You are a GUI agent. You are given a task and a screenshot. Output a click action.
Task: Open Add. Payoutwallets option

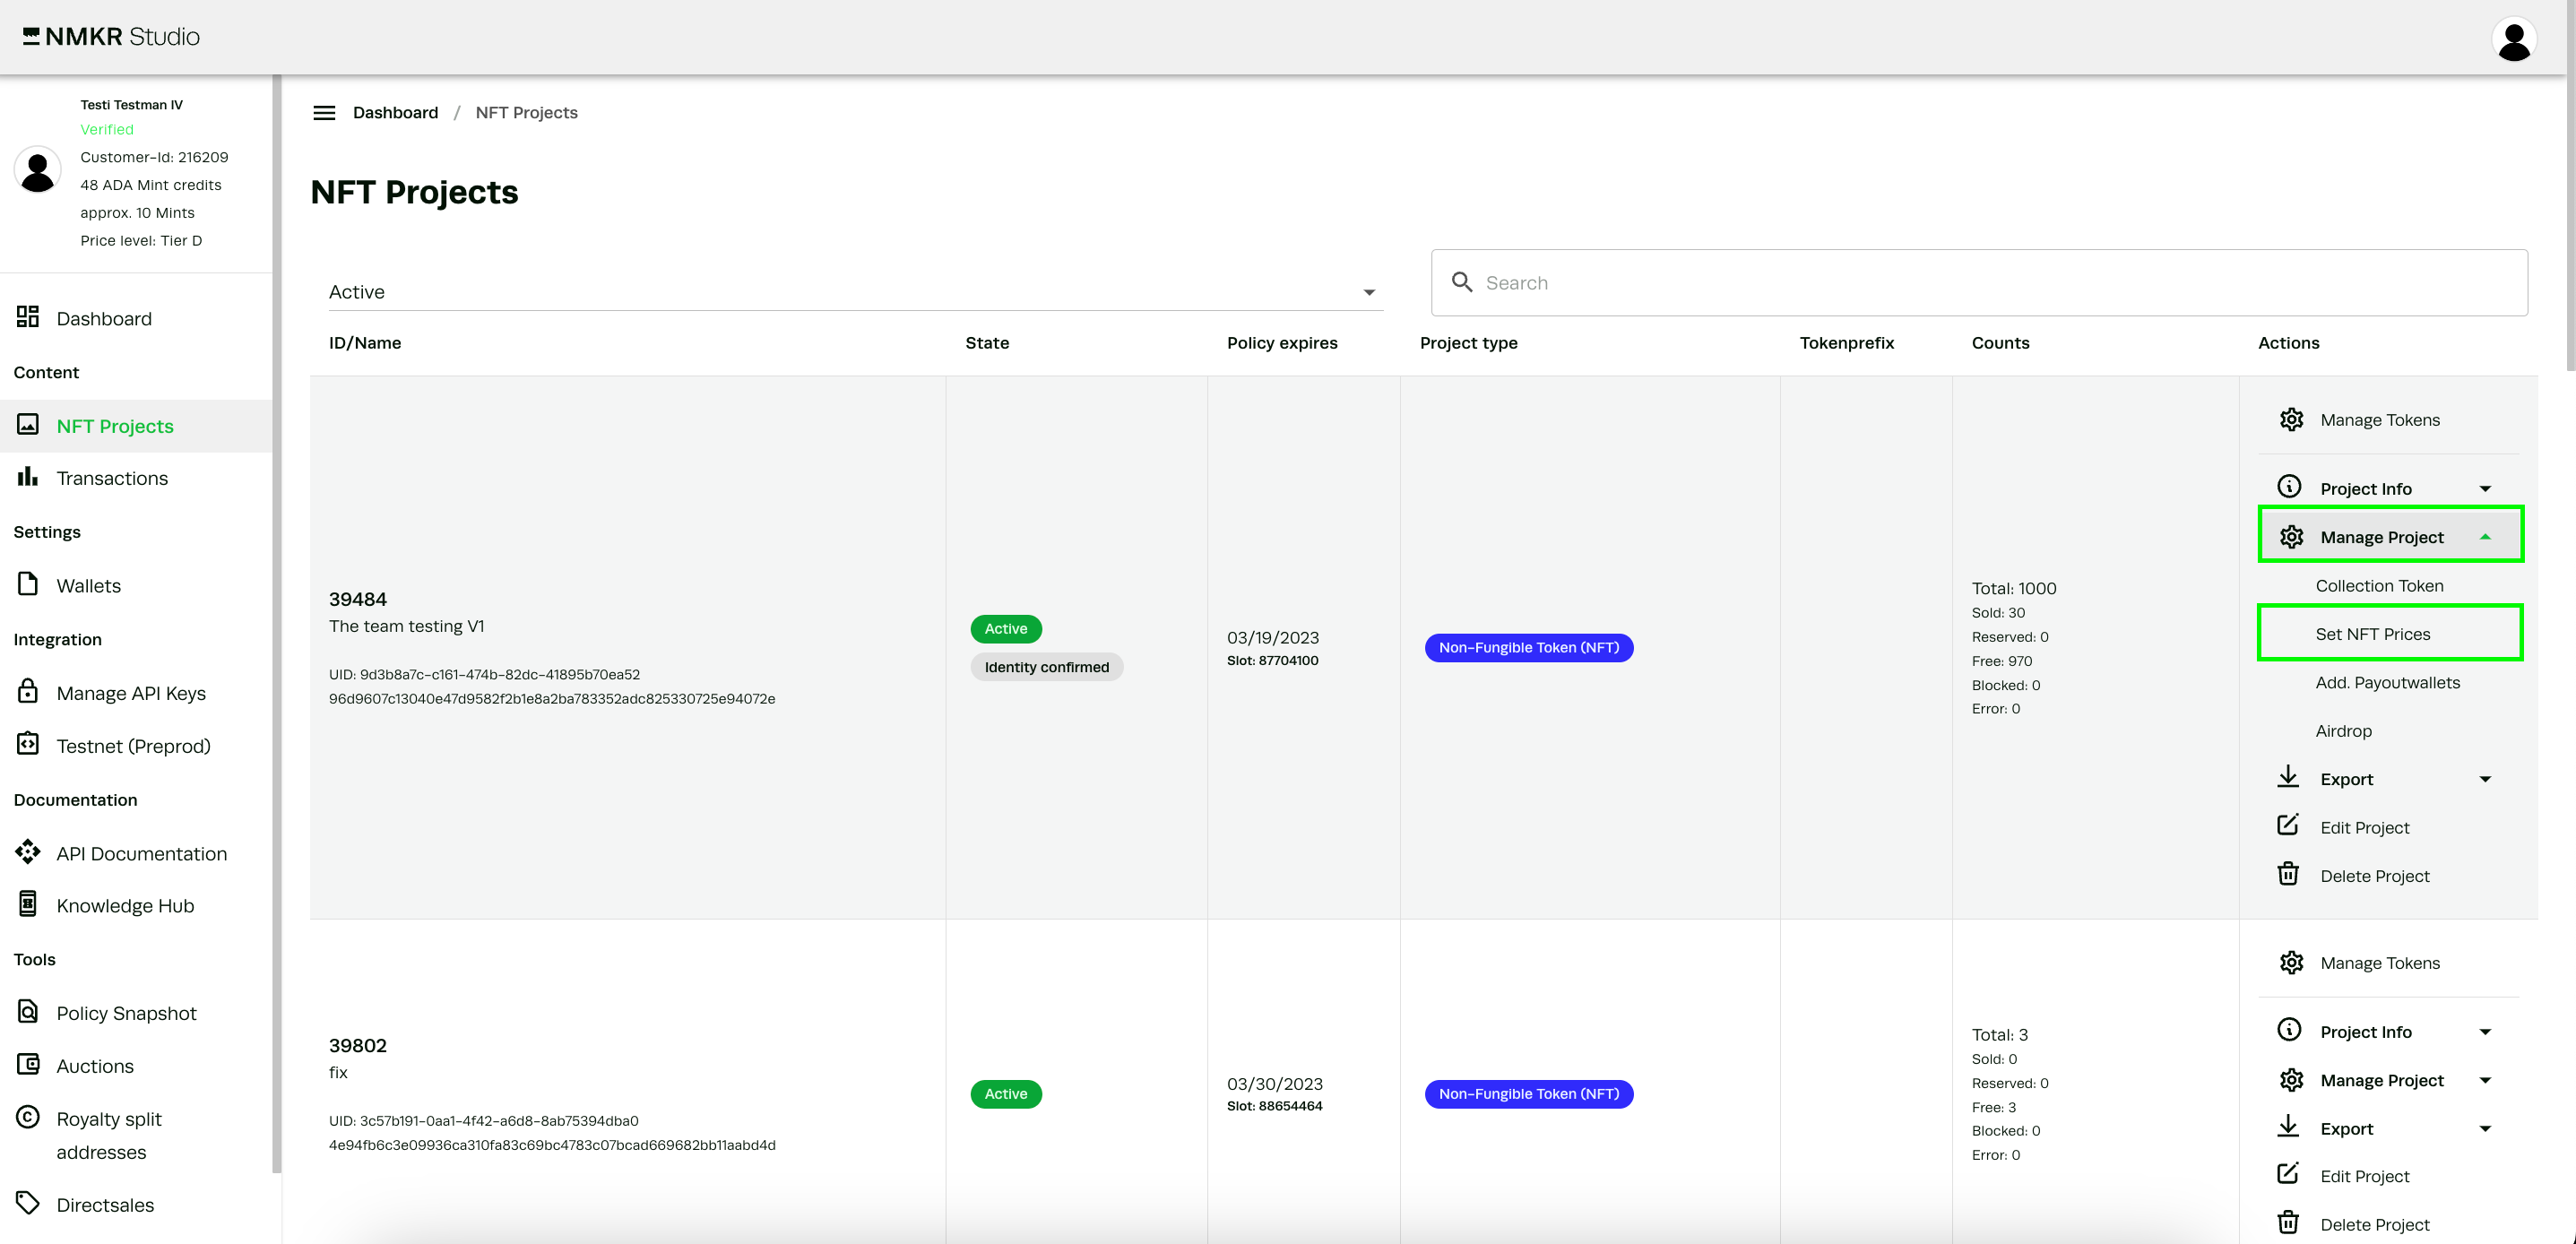[2387, 682]
